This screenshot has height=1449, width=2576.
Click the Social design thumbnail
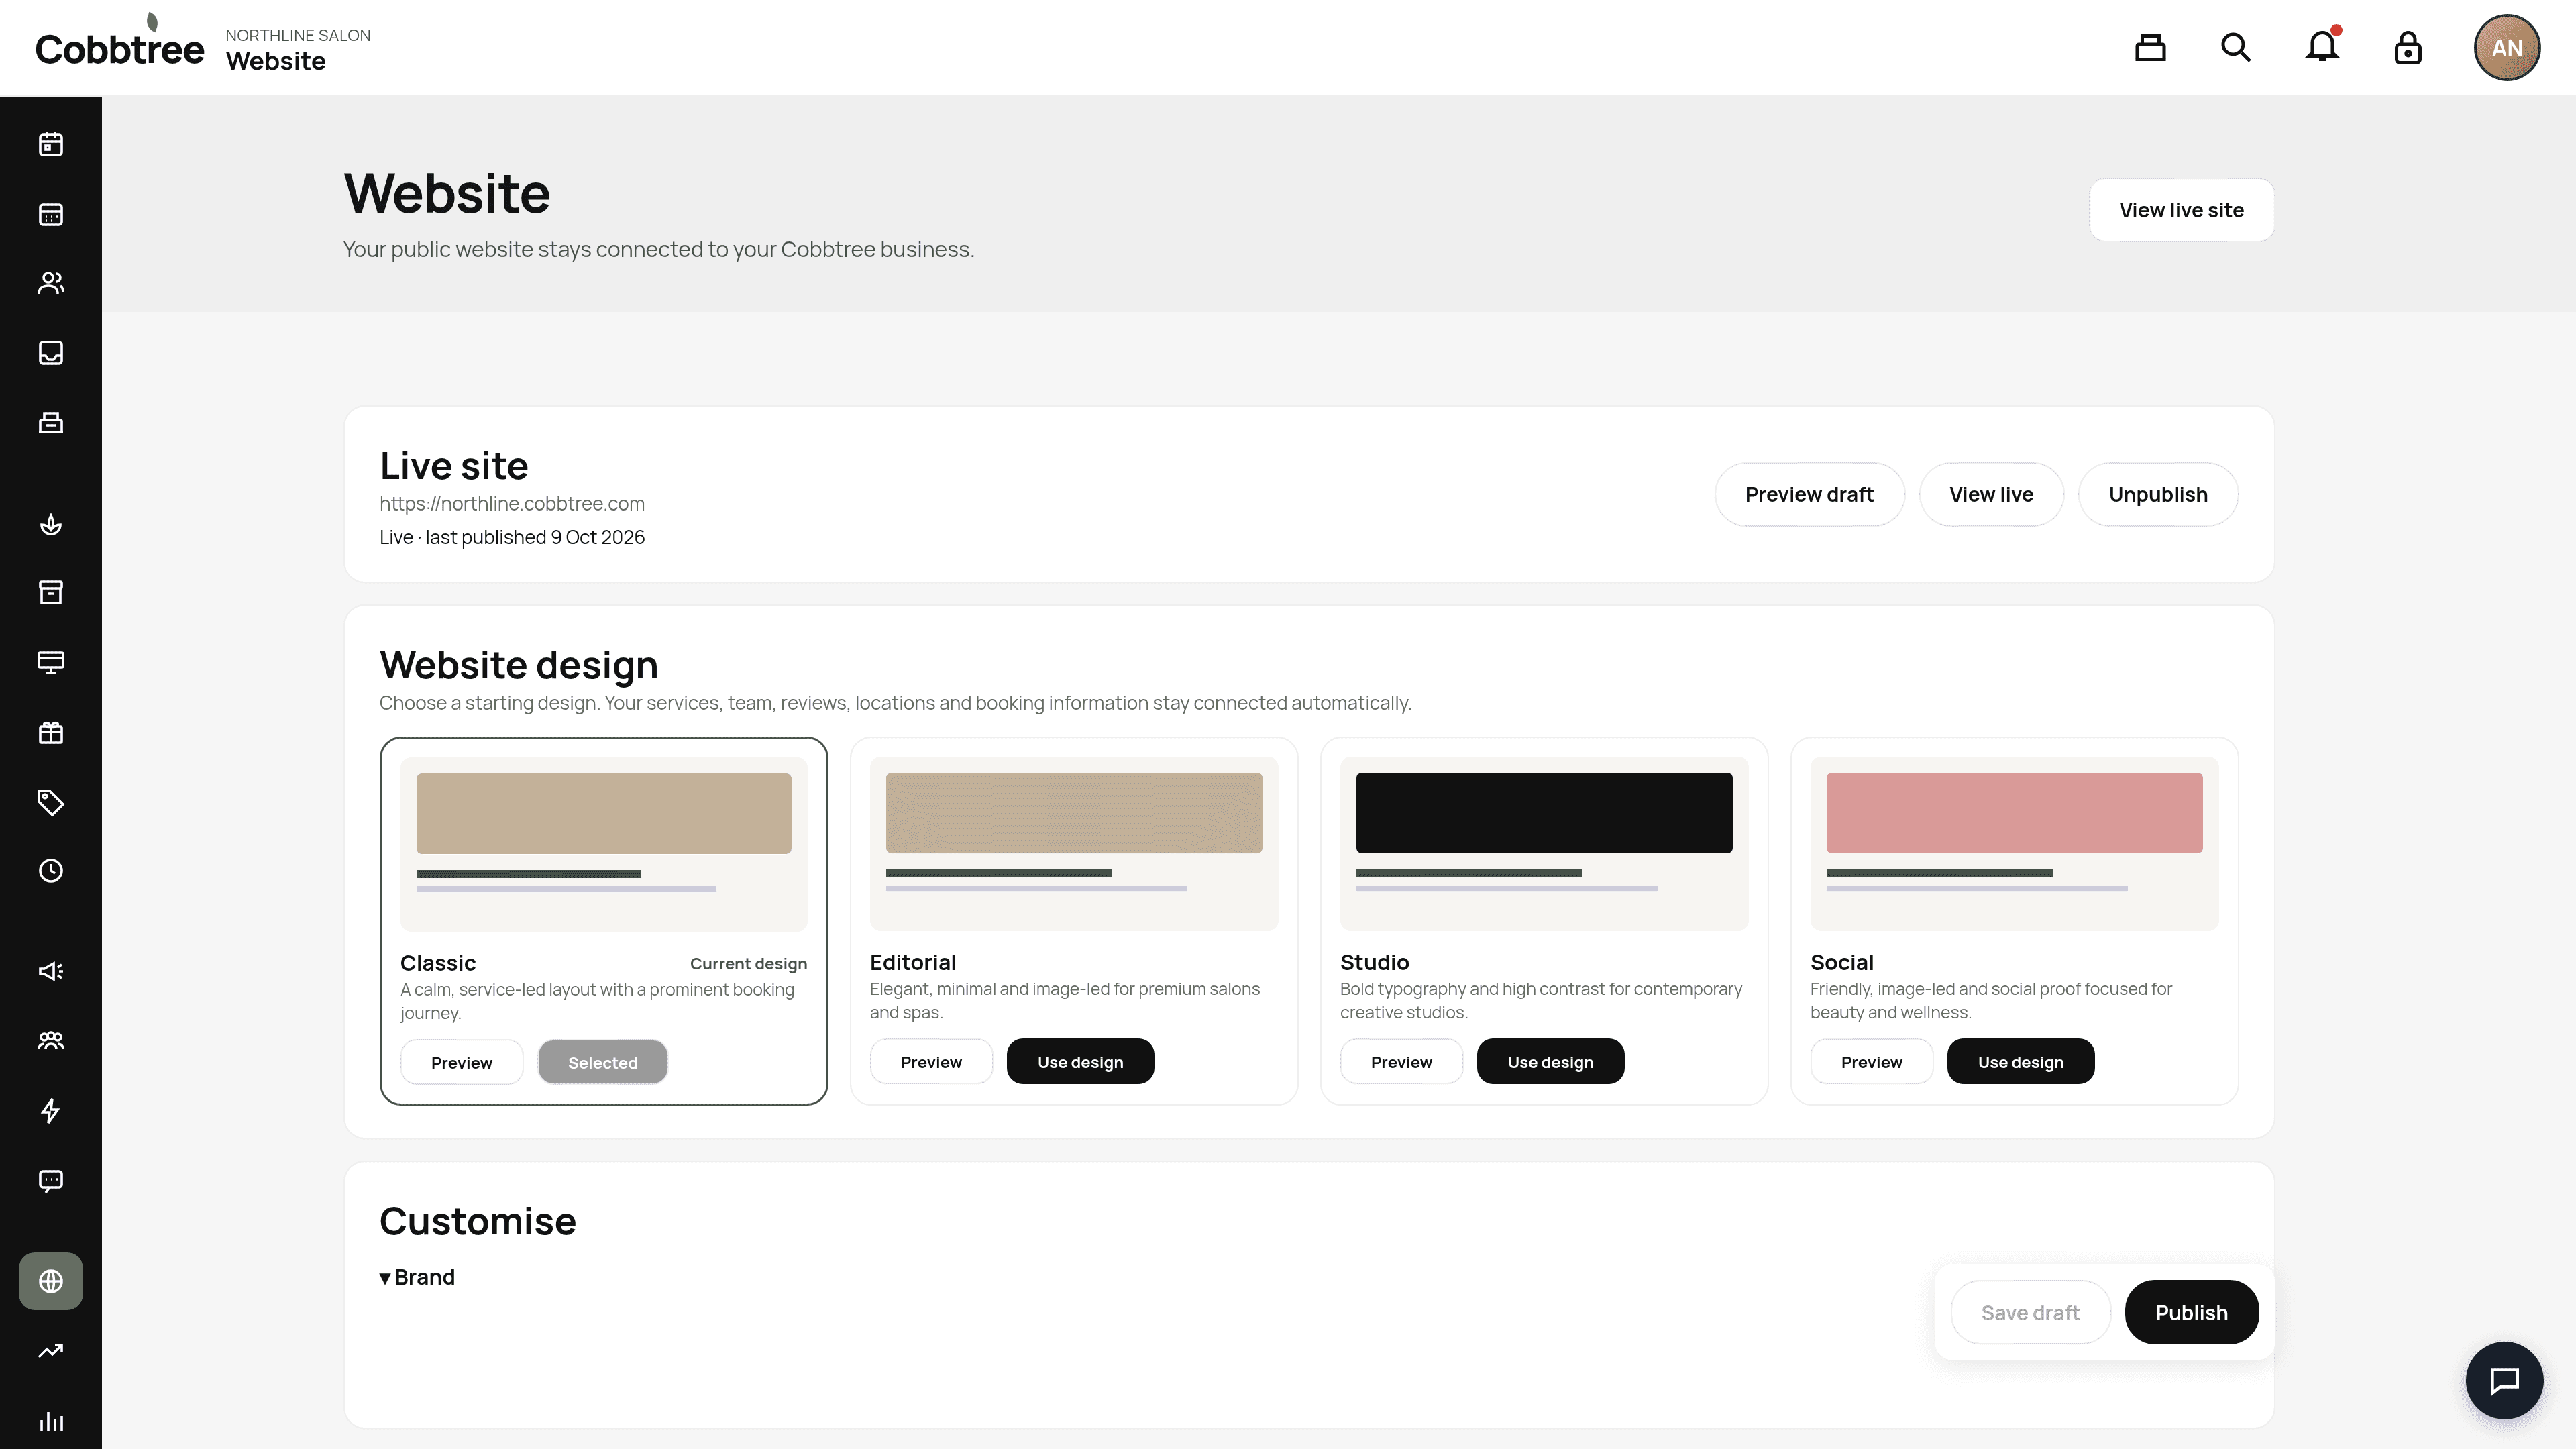(x=2014, y=844)
